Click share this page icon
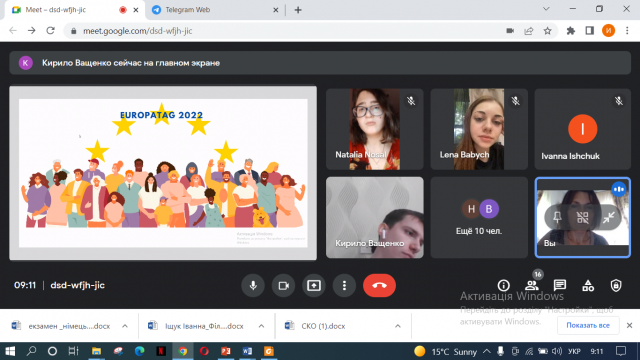Screen dimensions: 640x360 click(529, 31)
